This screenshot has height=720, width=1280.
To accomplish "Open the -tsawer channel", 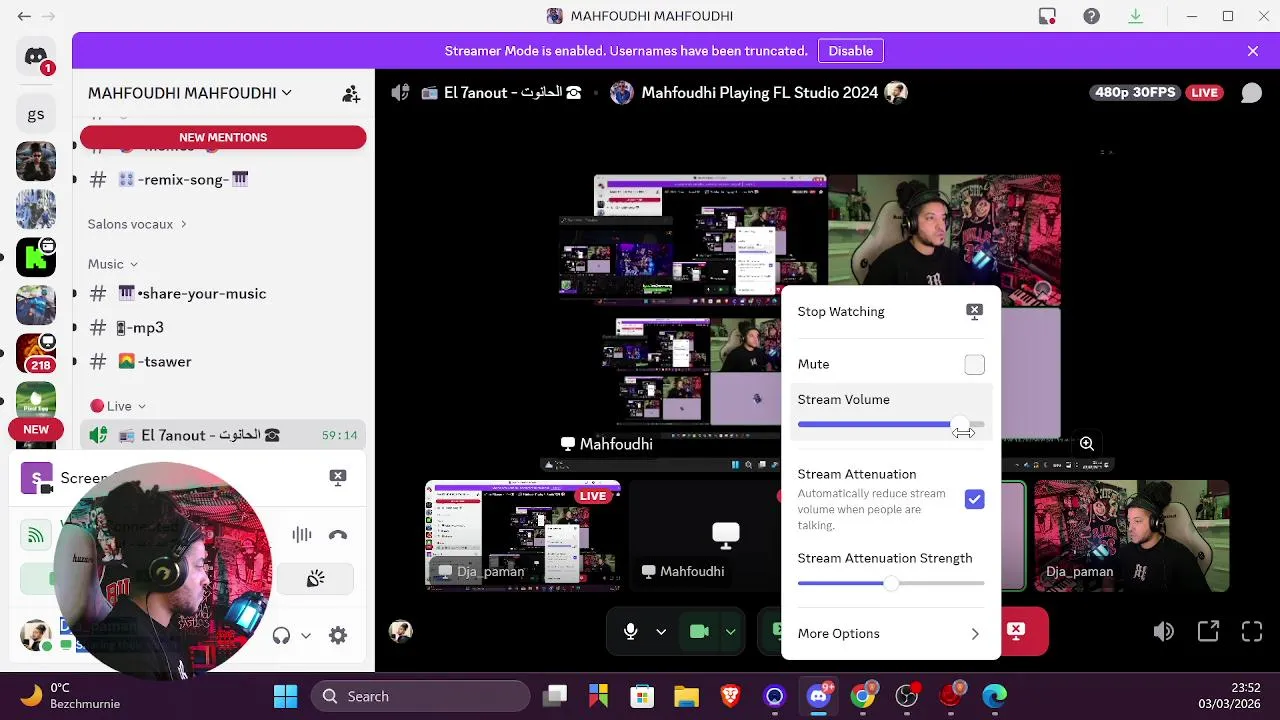I will (222, 361).
